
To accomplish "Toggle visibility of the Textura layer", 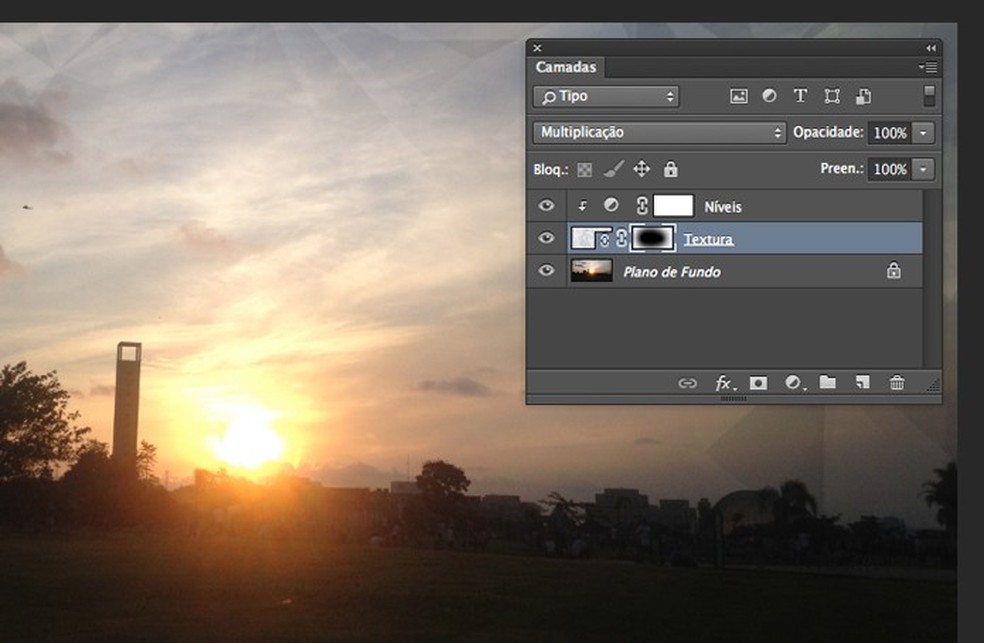I will 546,239.
